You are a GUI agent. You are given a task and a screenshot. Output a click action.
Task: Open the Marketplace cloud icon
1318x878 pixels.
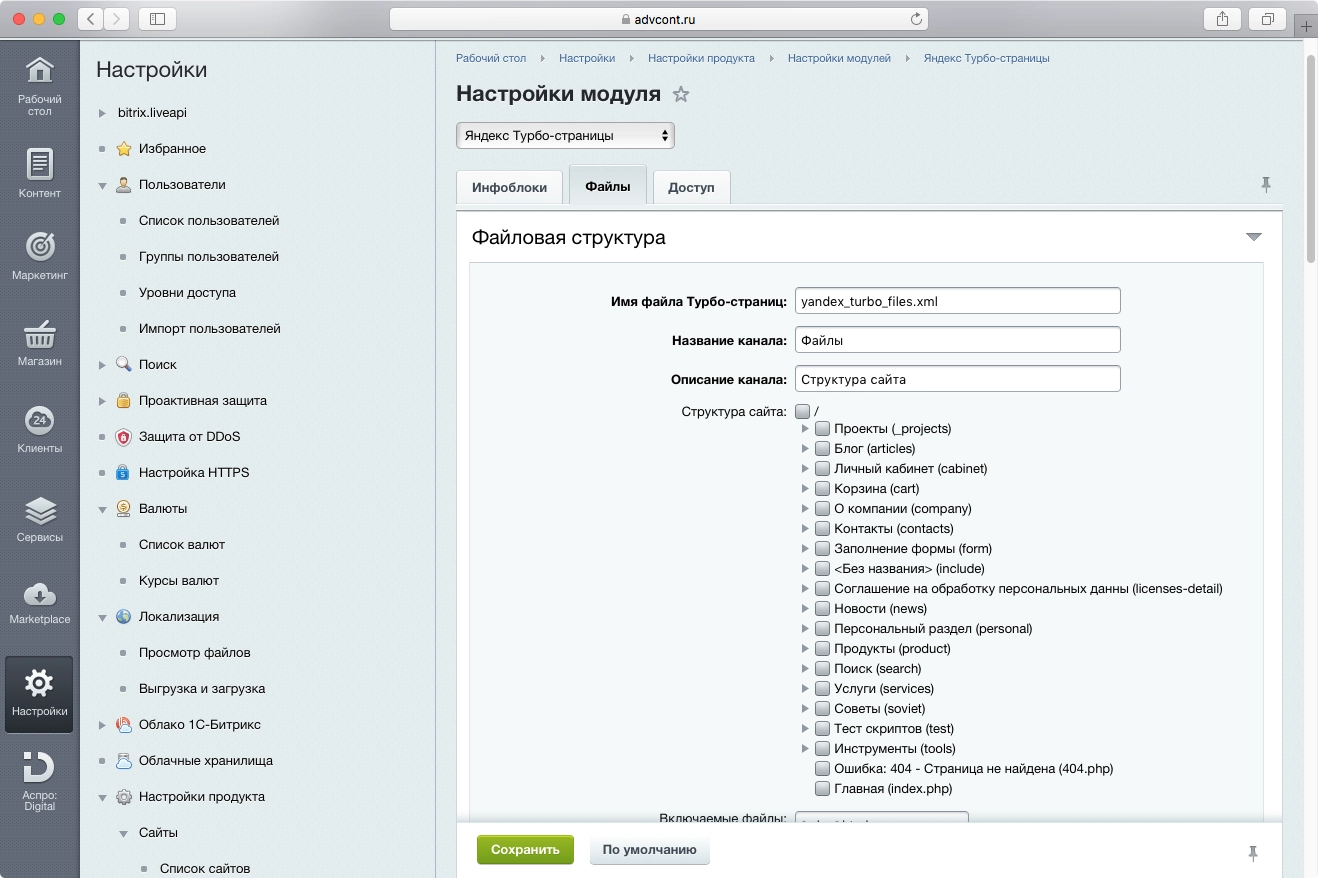click(x=39, y=594)
